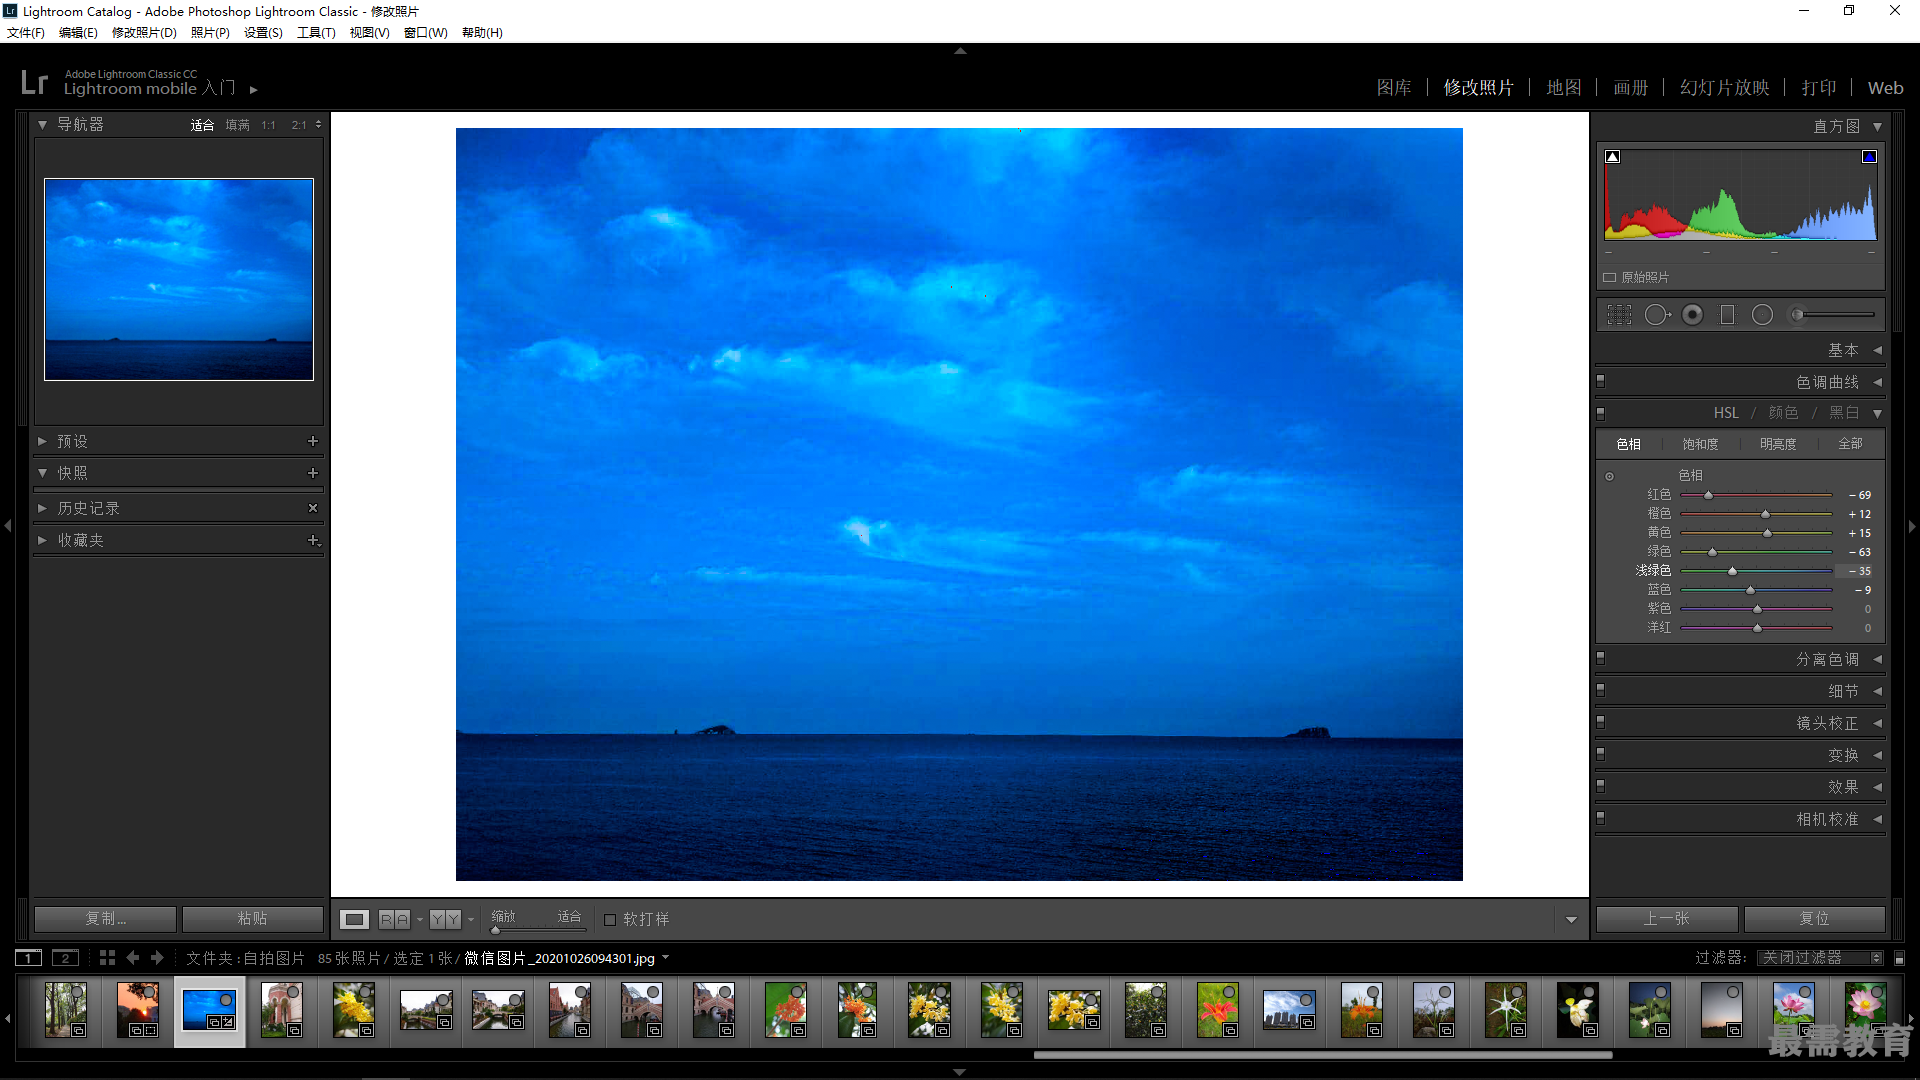The width and height of the screenshot is (1920, 1080).
Task: Expand the 历史记录 panel
Action: click(x=42, y=508)
